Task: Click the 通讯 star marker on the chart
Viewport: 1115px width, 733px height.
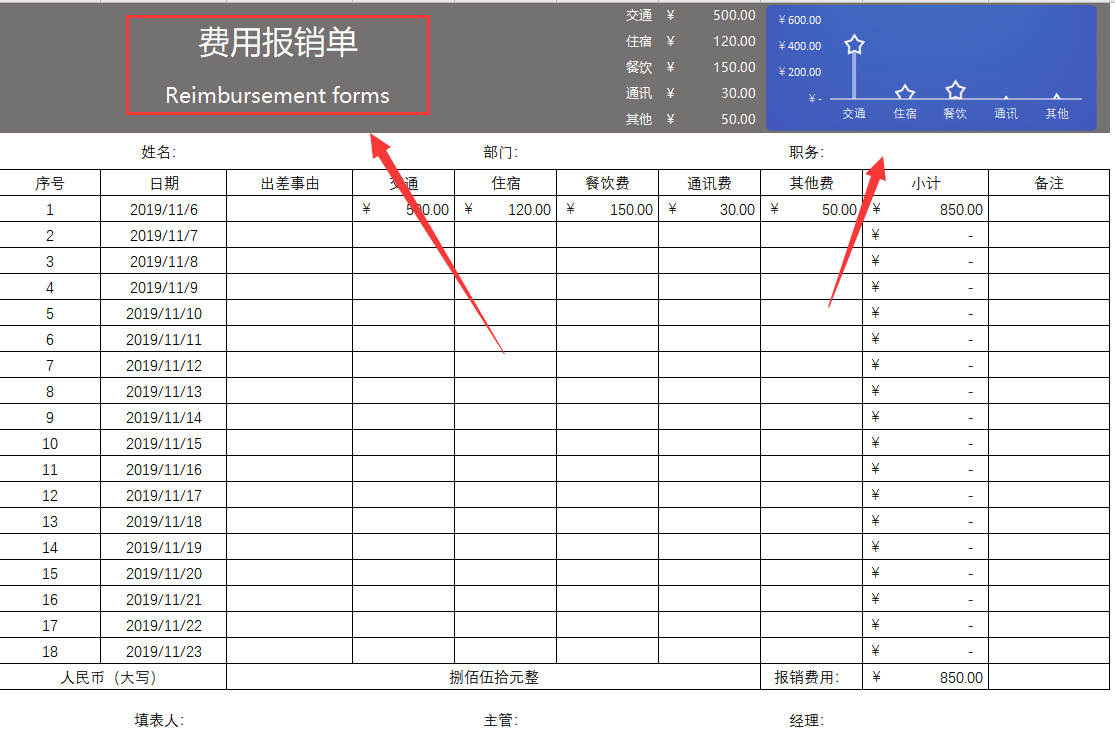Action: tap(1005, 98)
